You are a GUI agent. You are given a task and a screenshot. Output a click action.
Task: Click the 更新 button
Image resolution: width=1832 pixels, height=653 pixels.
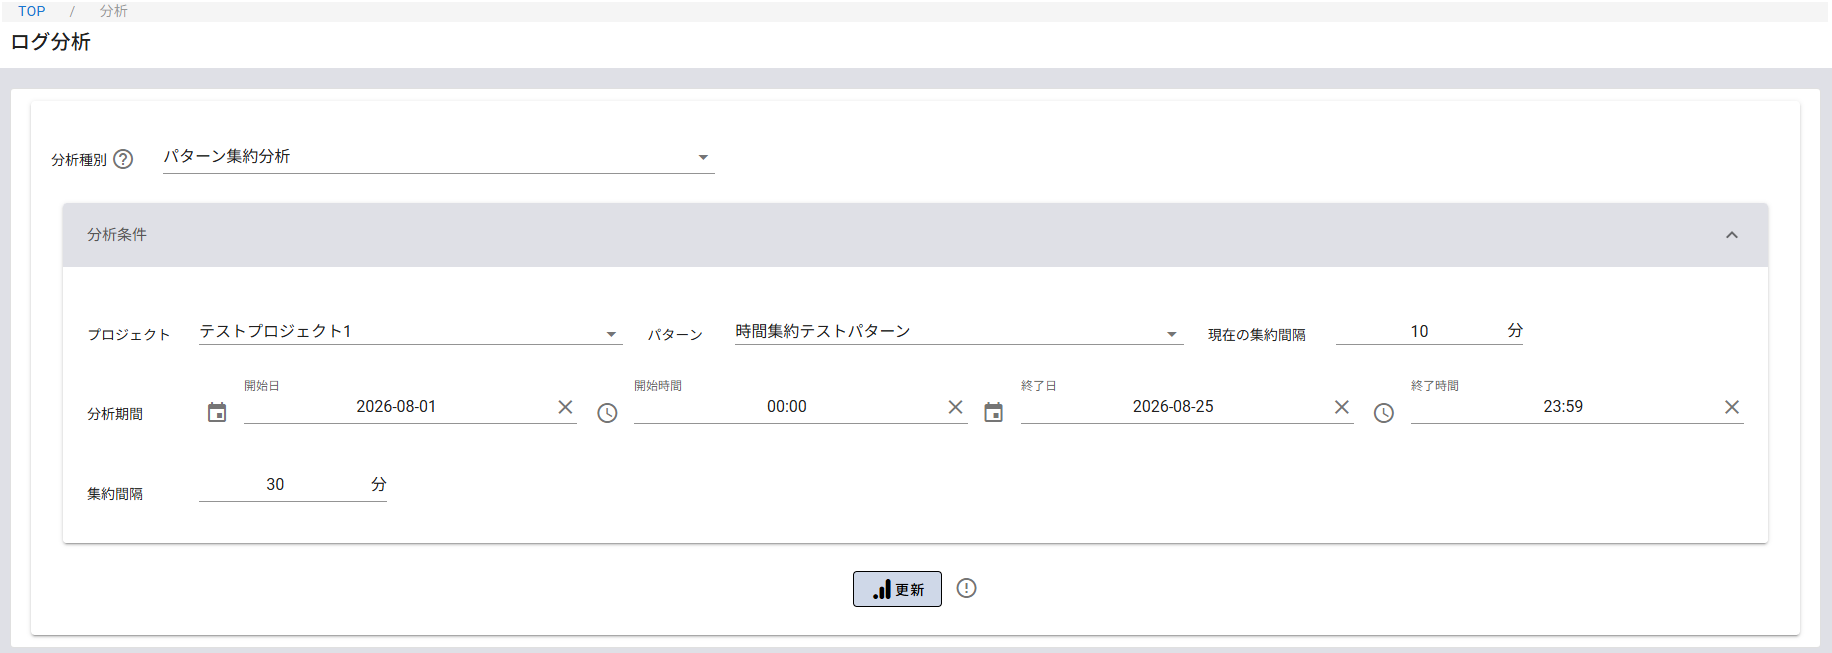tap(897, 589)
